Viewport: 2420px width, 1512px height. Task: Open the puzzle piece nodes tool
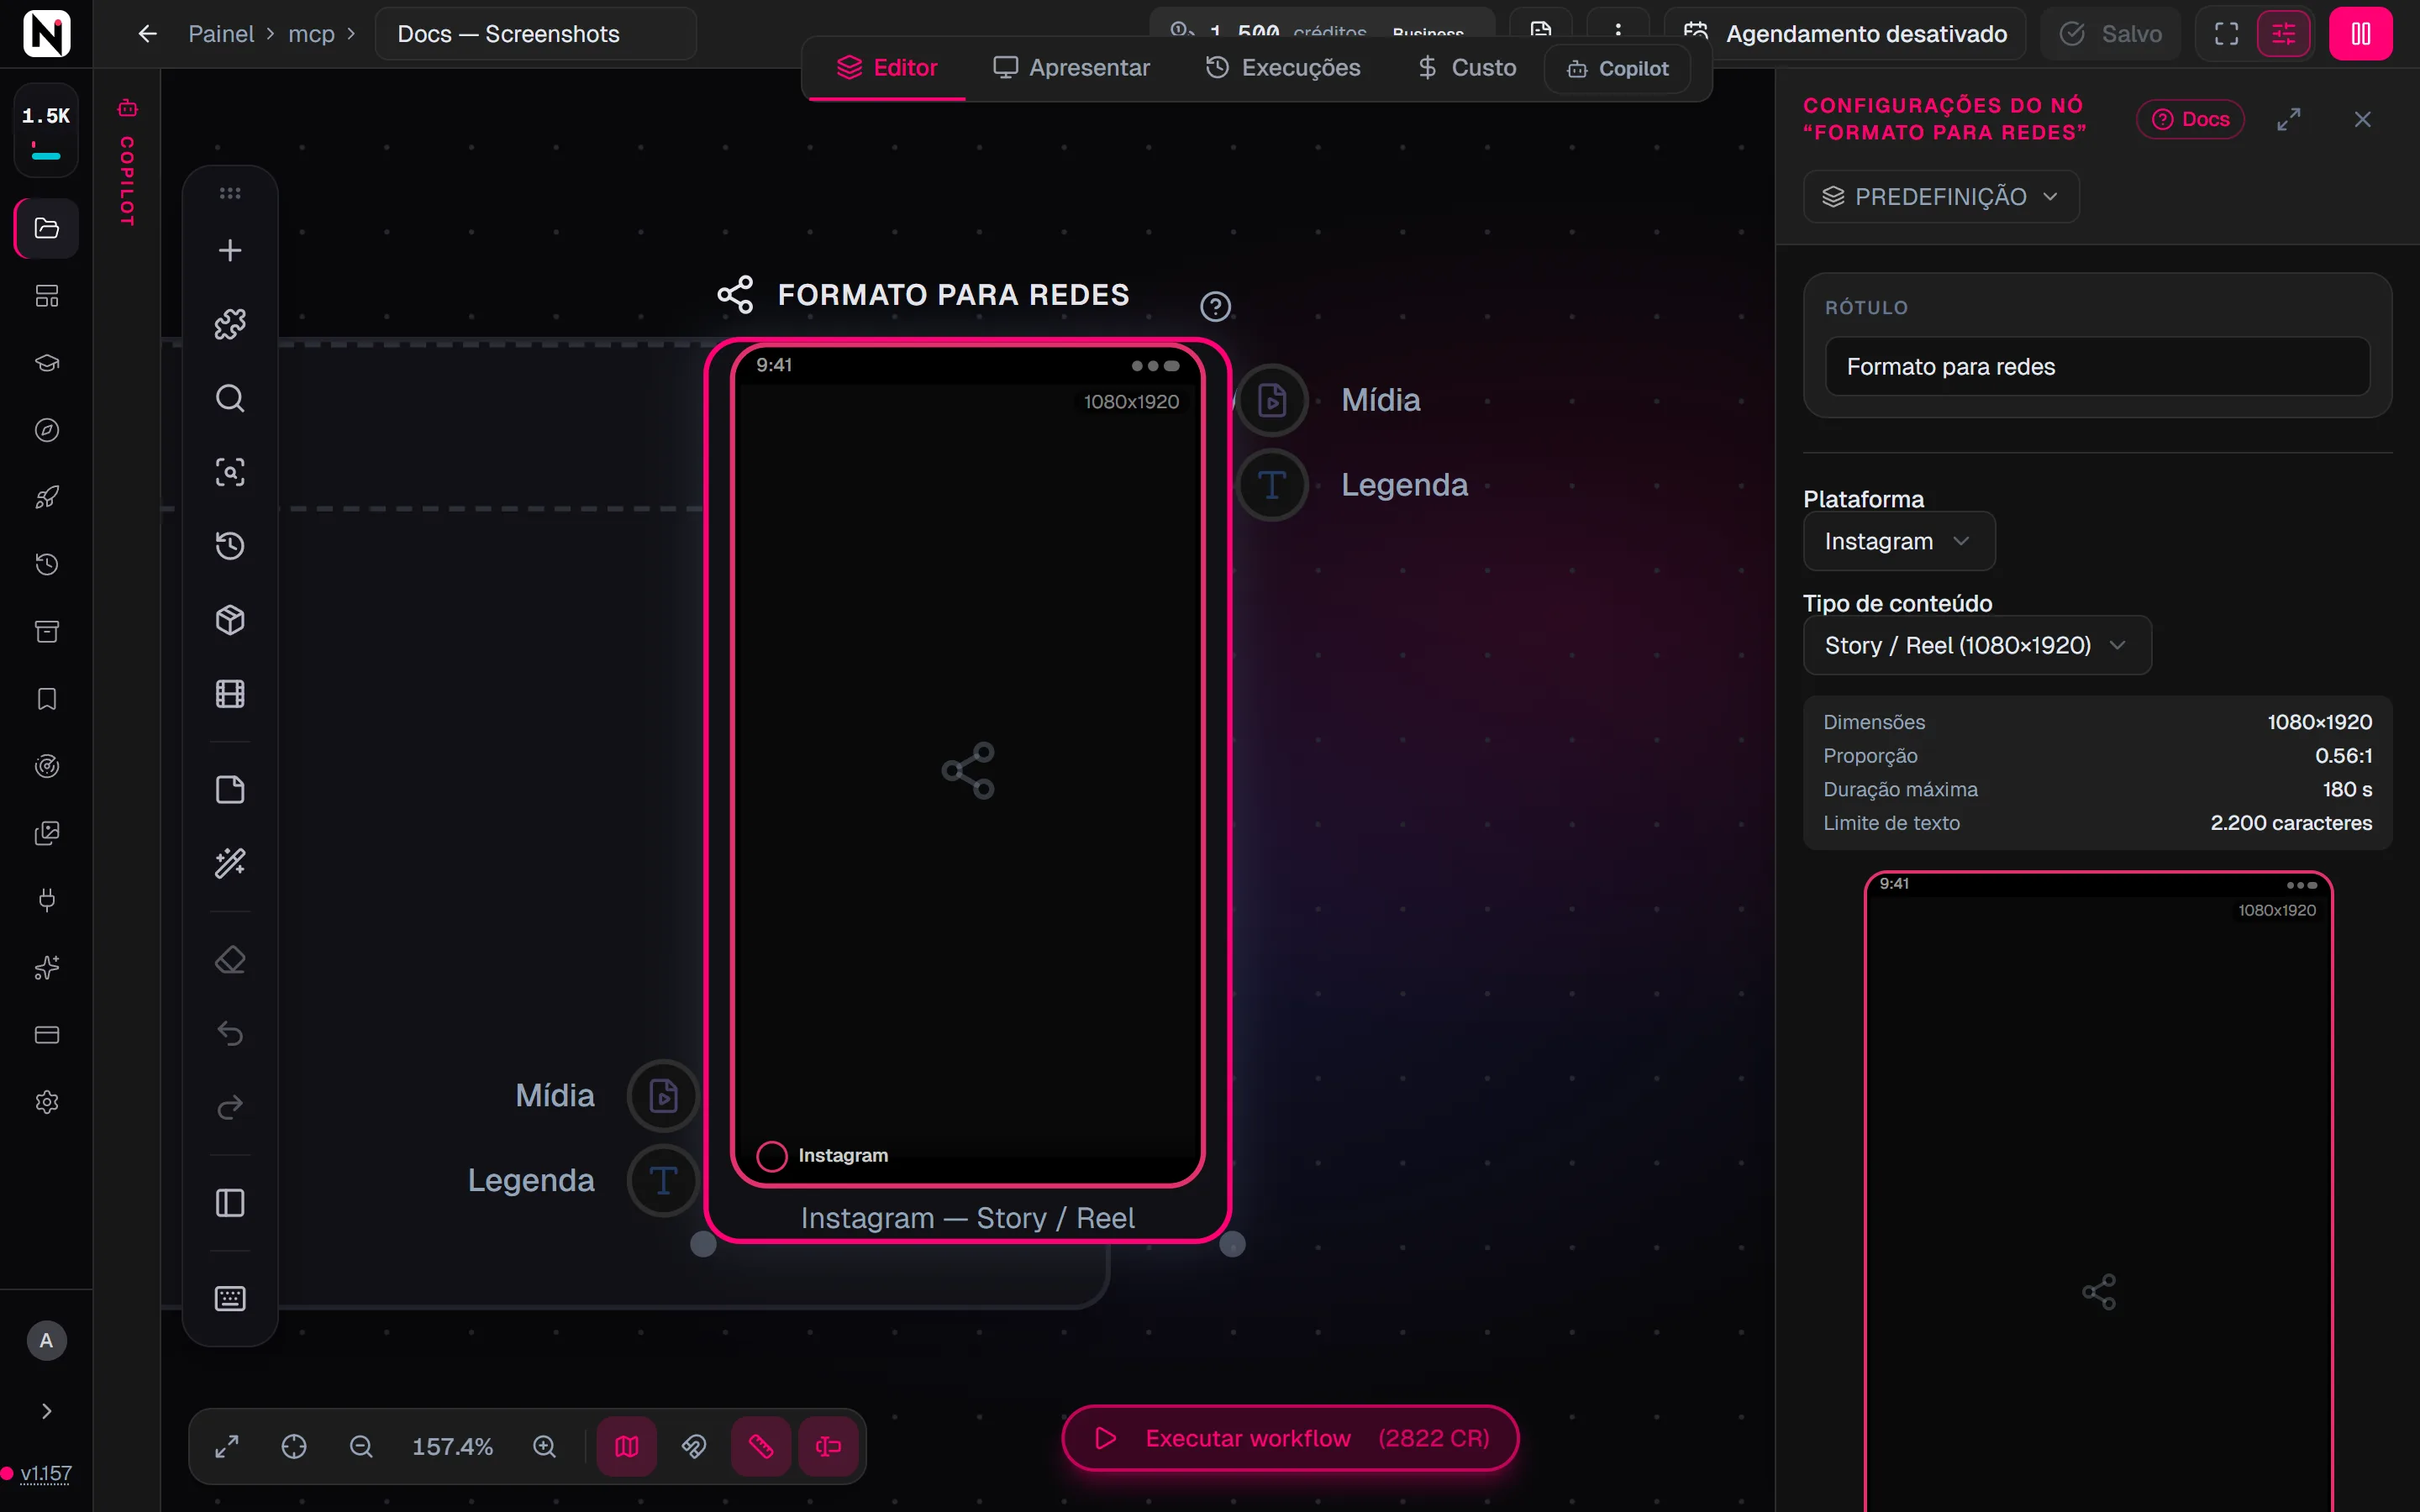pyautogui.click(x=230, y=324)
